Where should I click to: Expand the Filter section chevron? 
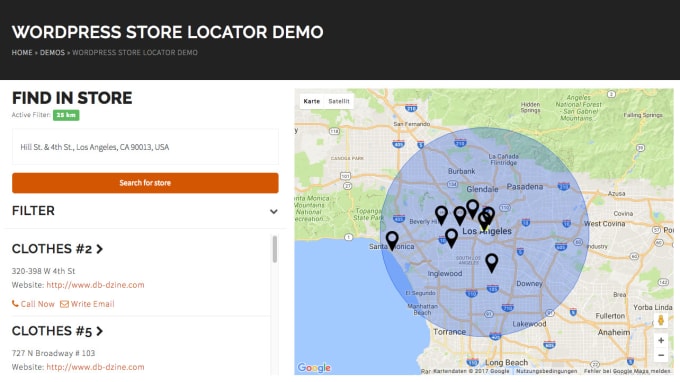coord(274,212)
